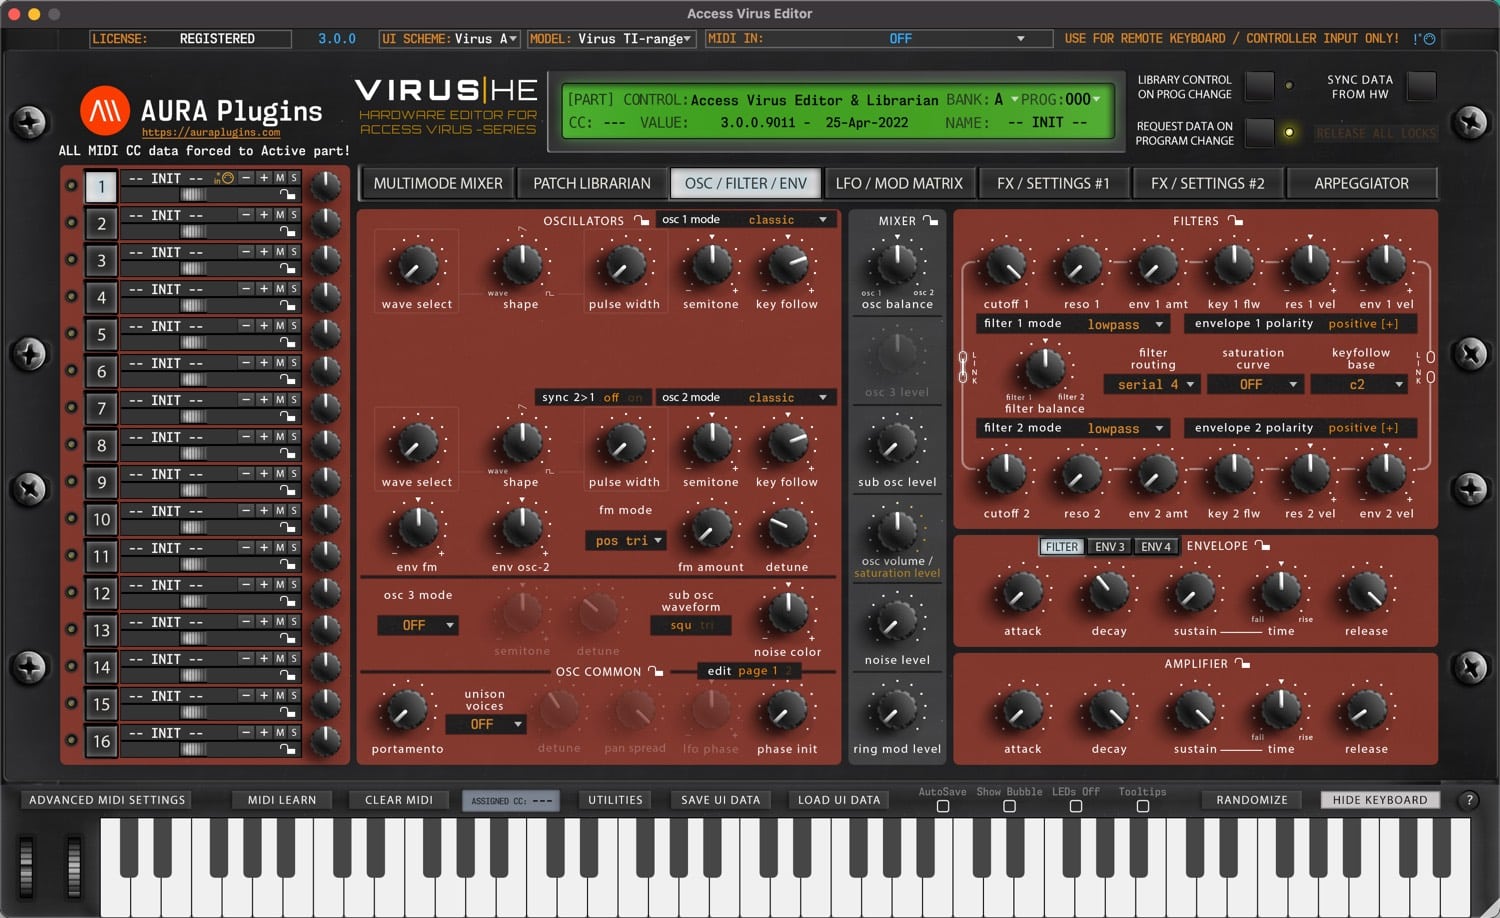Solo part 10 with the S icon

tap(294, 511)
